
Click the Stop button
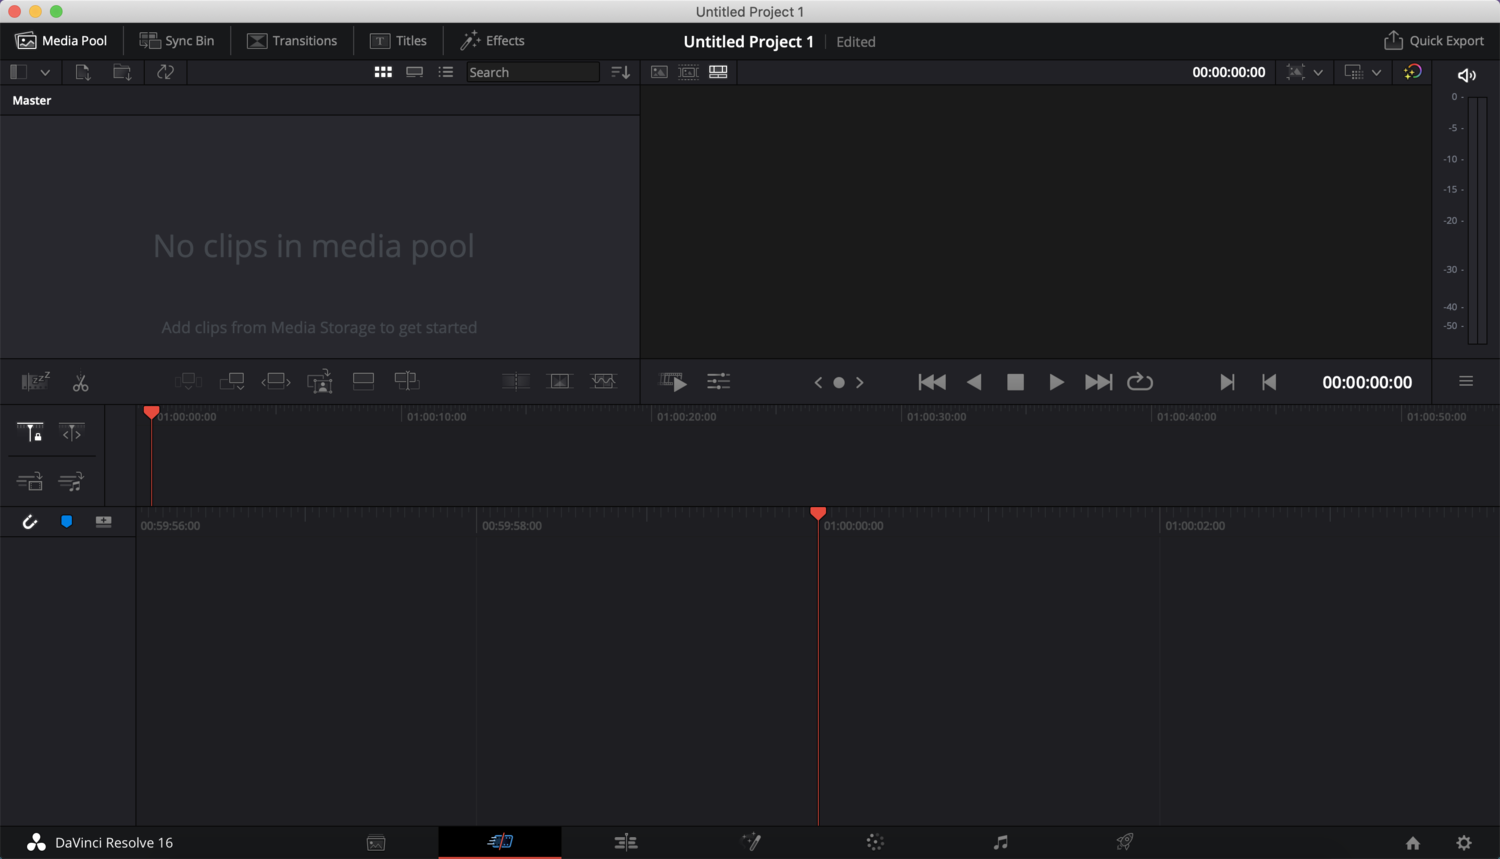[1015, 382]
